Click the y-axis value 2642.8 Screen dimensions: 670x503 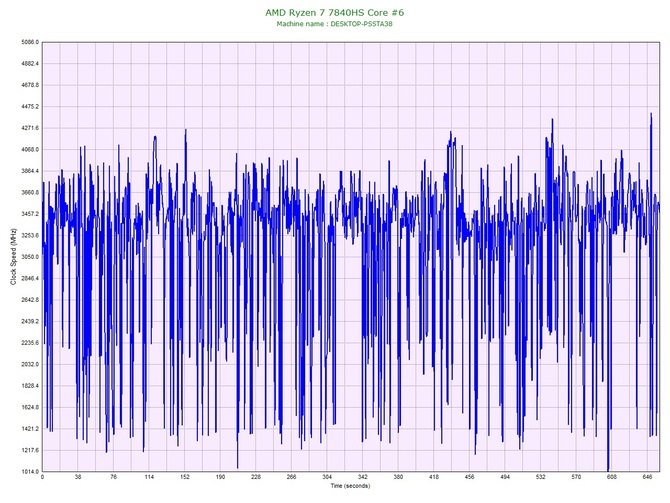point(30,300)
